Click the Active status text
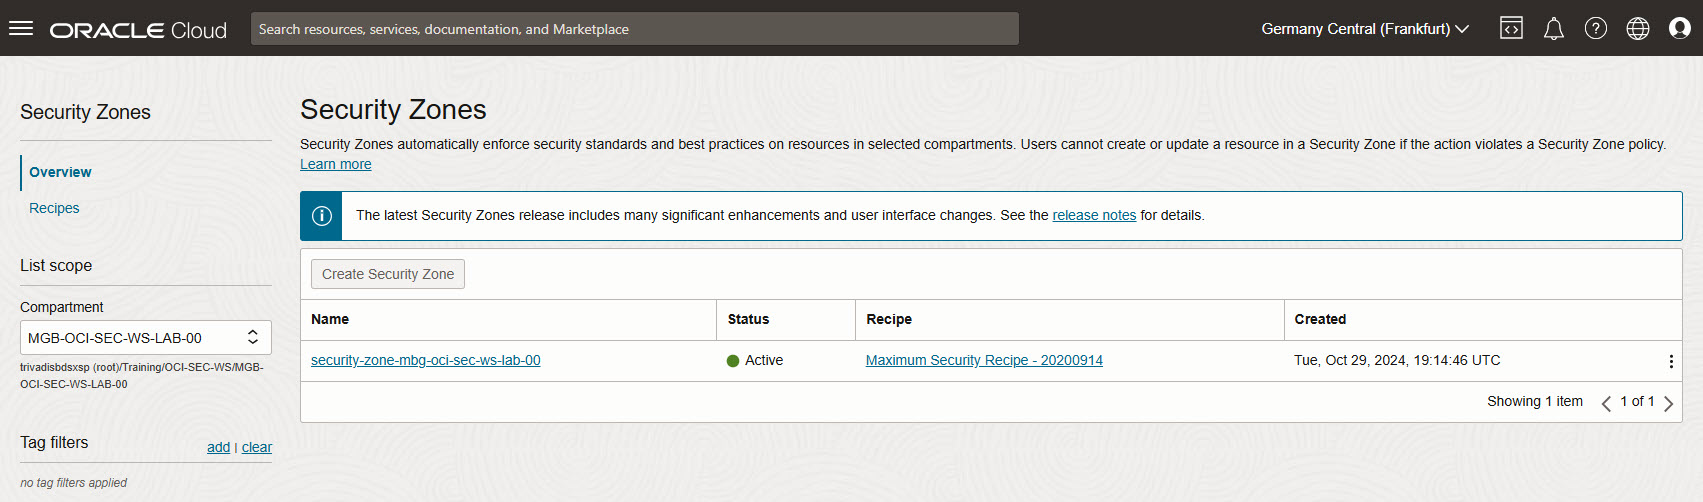This screenshot has height=502, width=1703. click(764, 360)
